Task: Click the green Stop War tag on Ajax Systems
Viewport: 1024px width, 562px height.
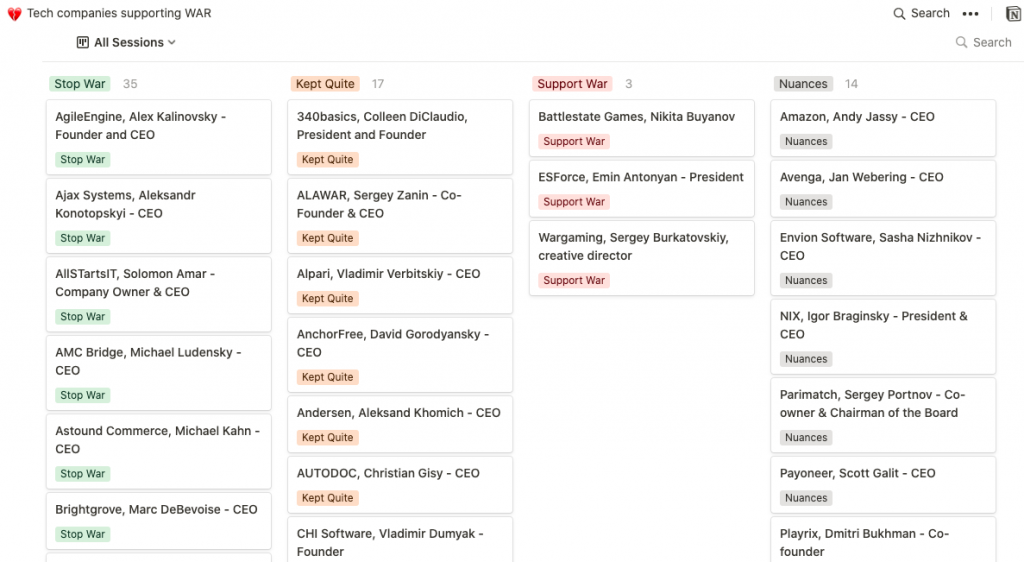Action: point(82,239)
